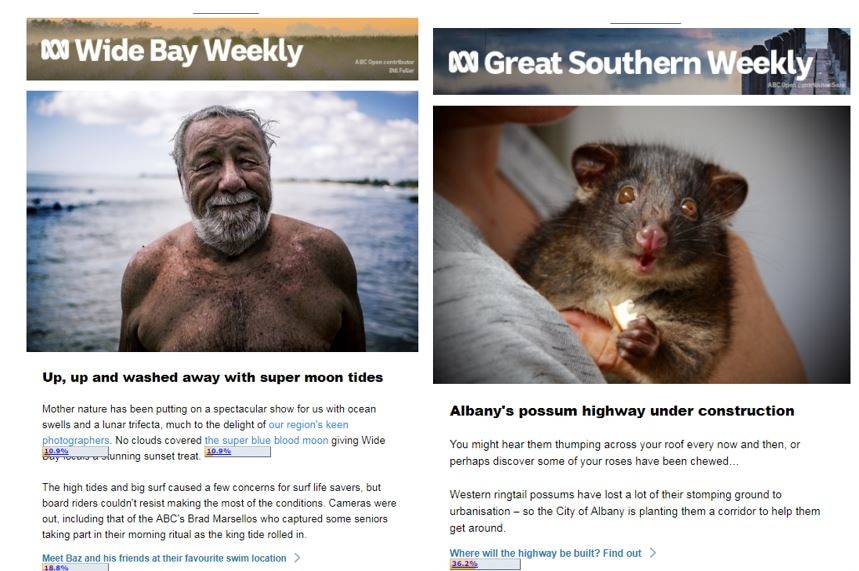Open the Great Southern Weekly header banner
This screenshot has width=859, height=571.
point(642,61)
